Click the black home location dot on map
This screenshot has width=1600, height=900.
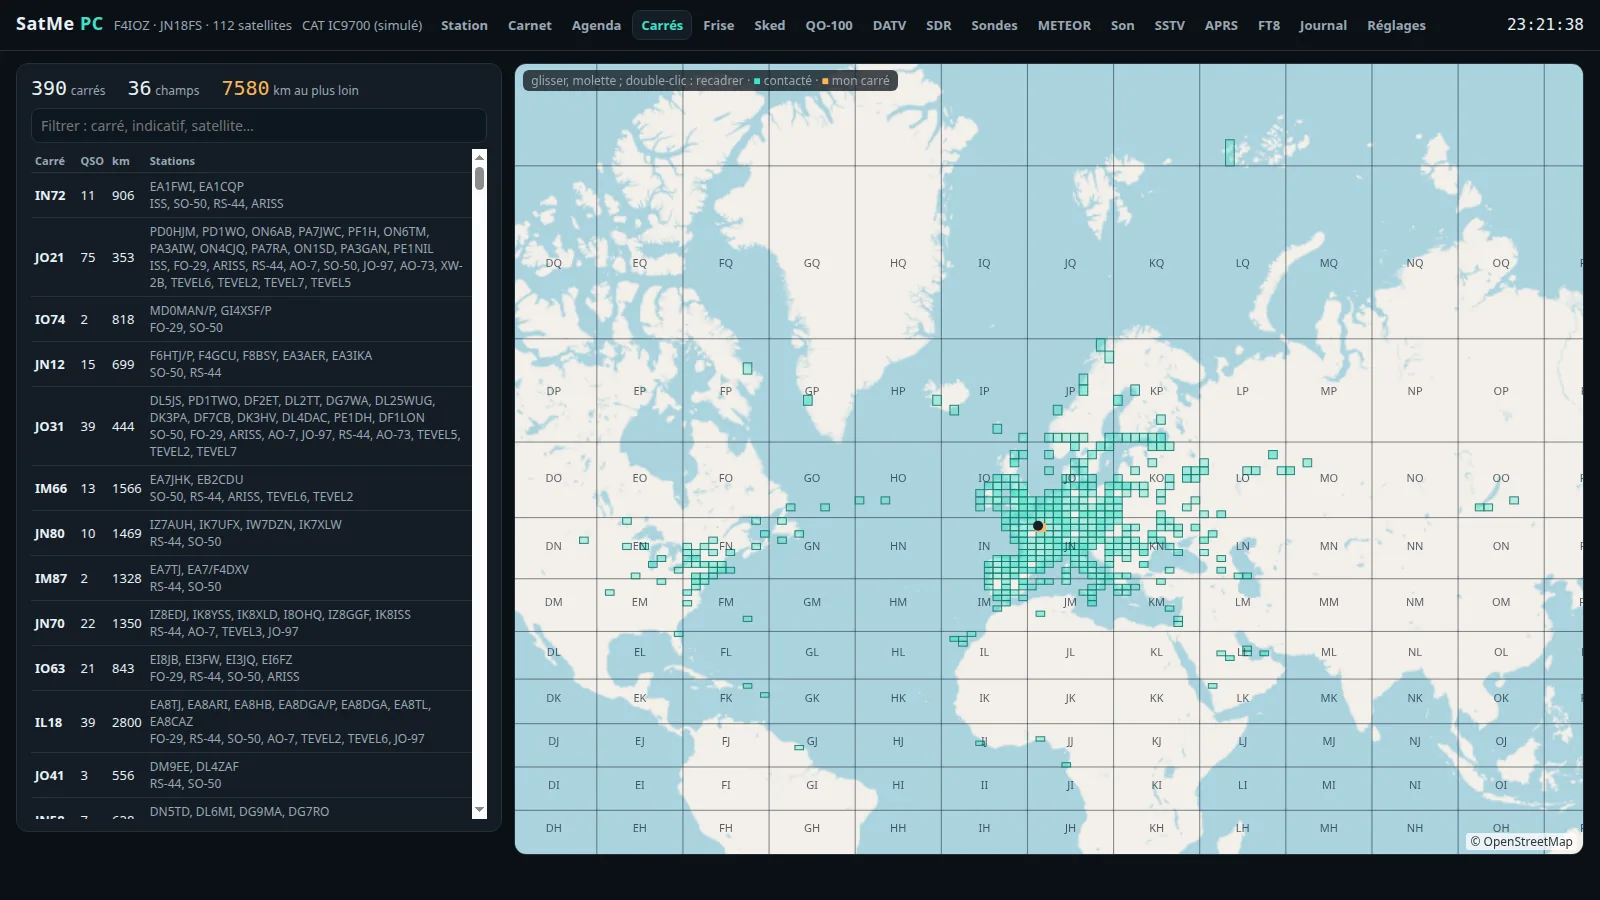tap(1038, 525)
